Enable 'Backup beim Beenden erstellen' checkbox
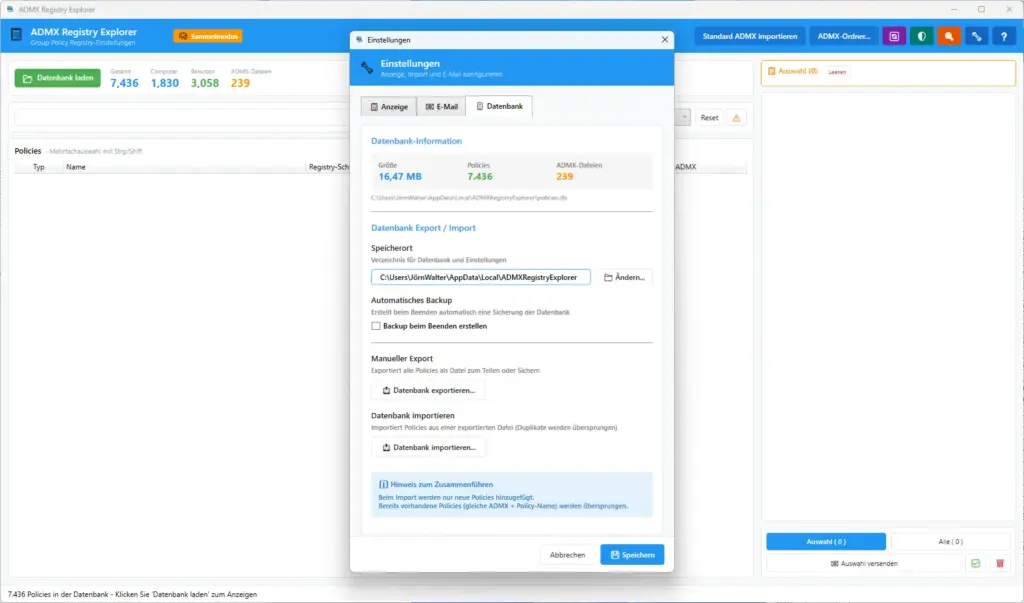This screenshot has height=603, width=1024. pos(376,326)
